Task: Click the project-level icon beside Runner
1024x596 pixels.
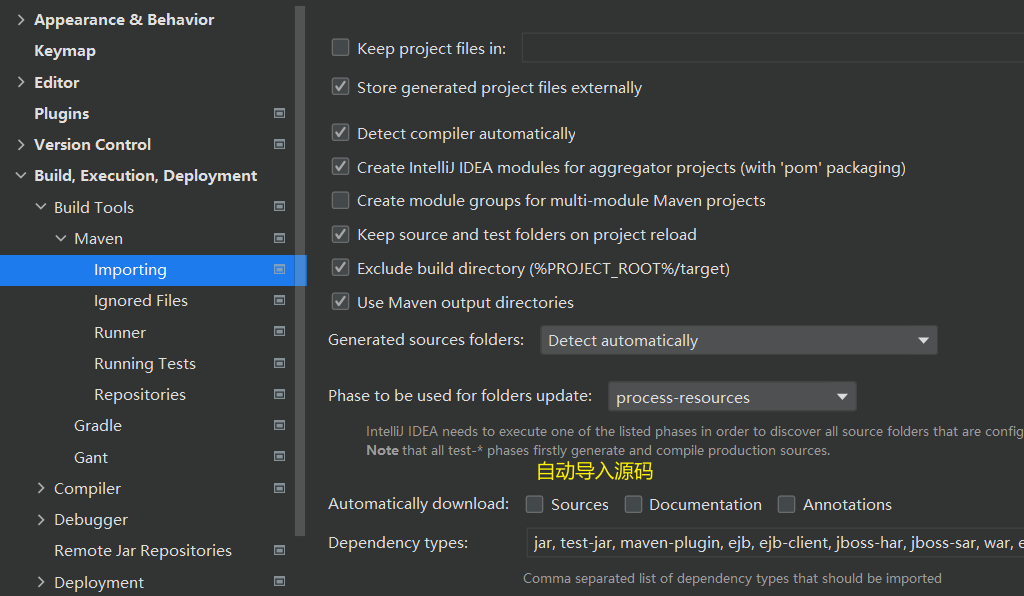Action: coord(280,332)
